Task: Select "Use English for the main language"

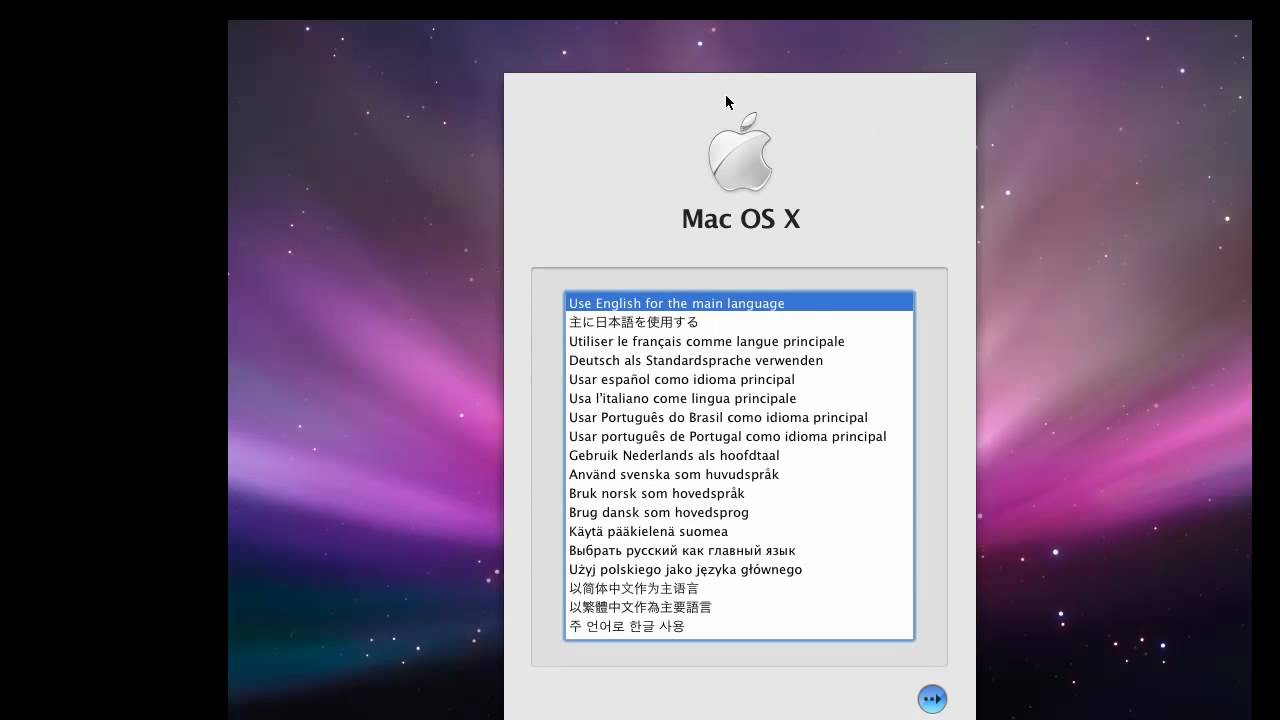Action: click(739, 303)
